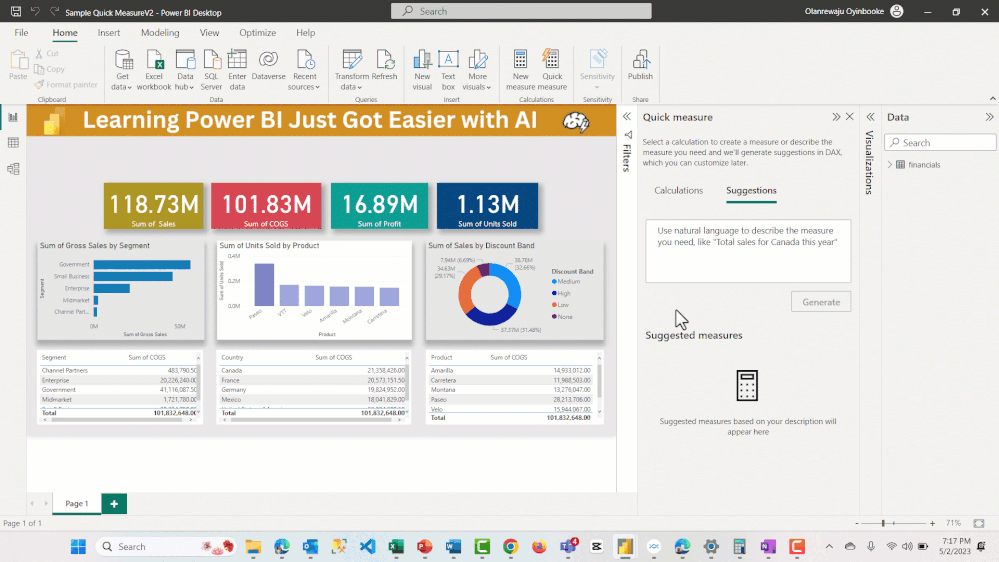Screen dimensions: 999x562
Task: Click the Data pane search field
Action: click(x=940, y=143)
